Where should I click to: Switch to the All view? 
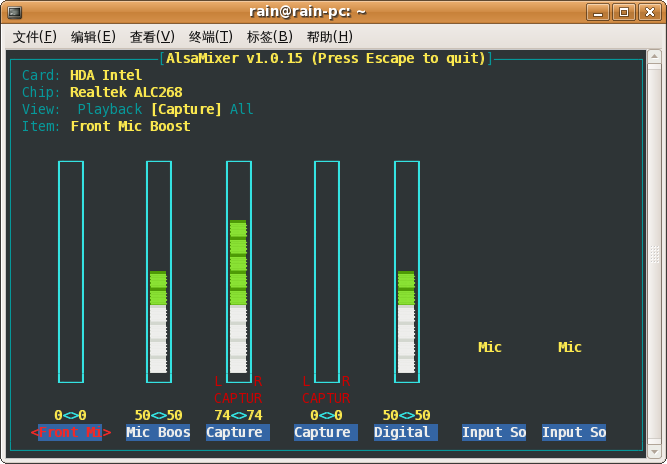click(242, 109)
